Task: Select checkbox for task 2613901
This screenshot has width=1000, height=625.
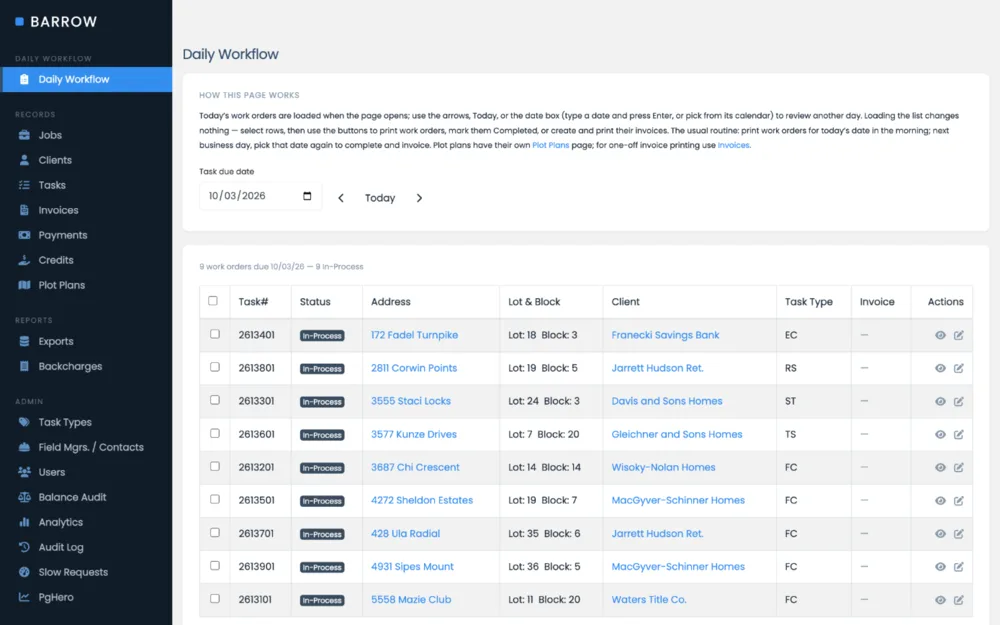Action: [215, 566]
